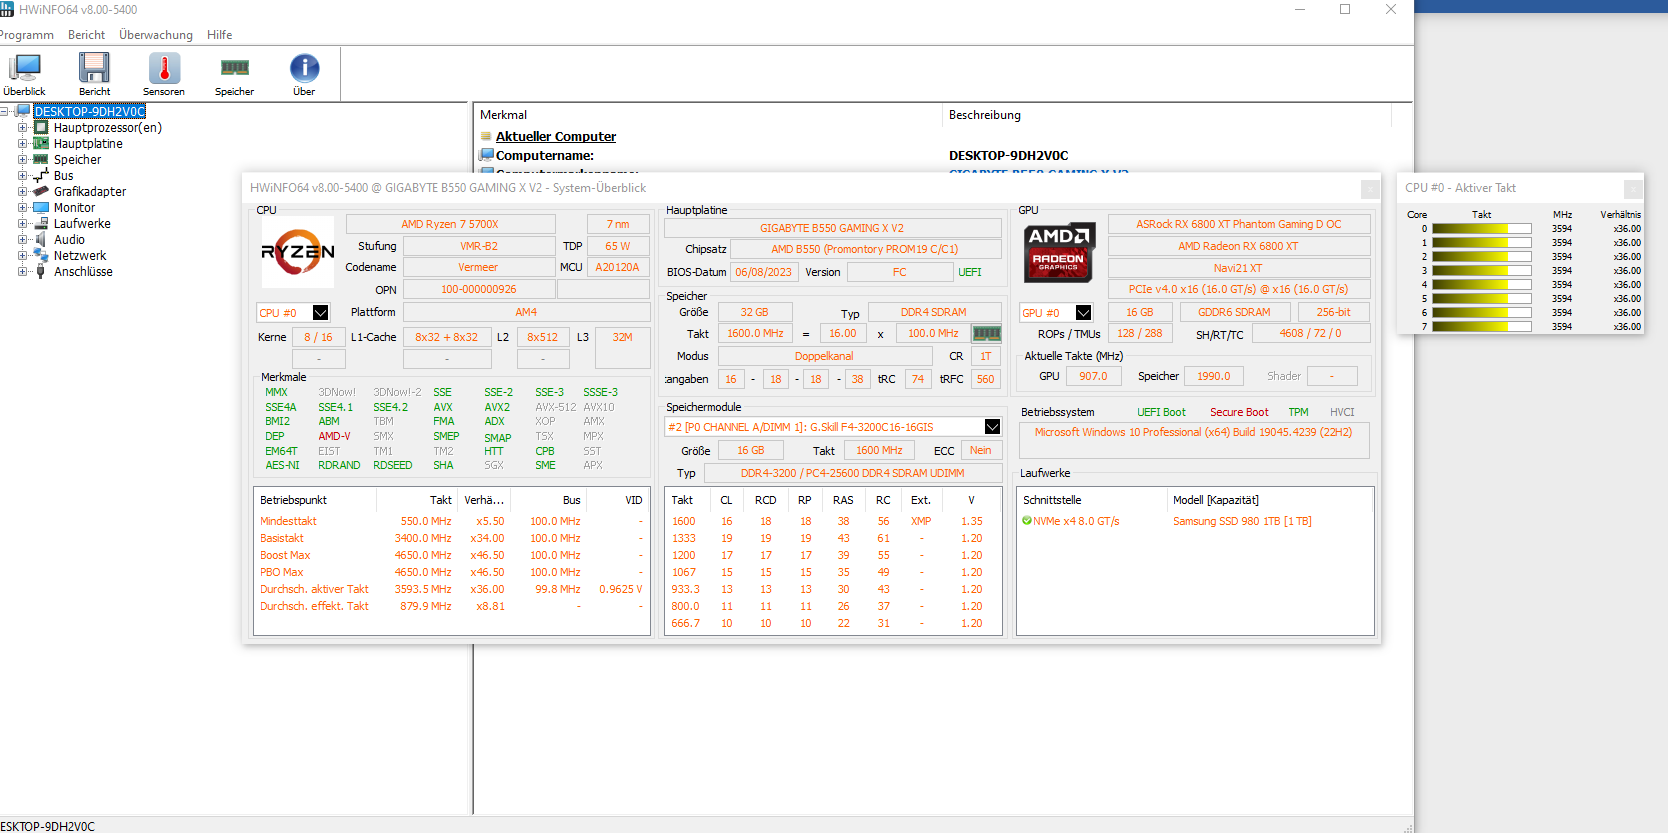Collapse the DESKTOP-9DH2V0C tree root

pos(6,112)
